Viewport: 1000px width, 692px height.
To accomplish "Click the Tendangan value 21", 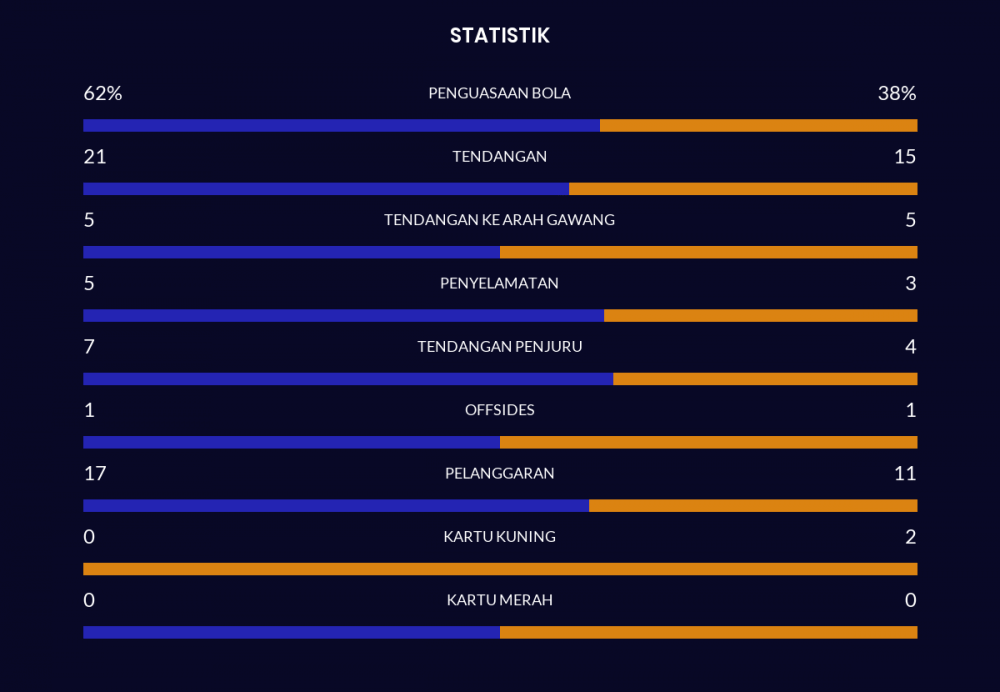I will [95, 157].
